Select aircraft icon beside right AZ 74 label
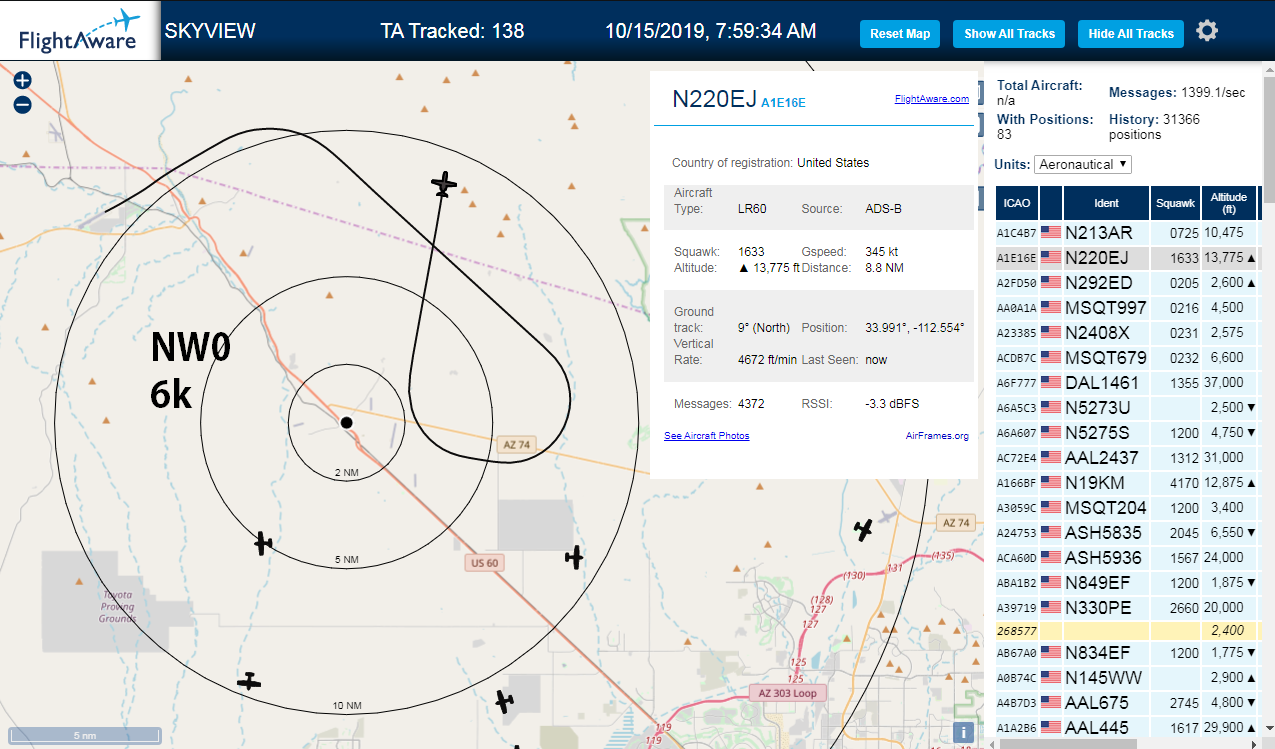The height and width of the screenshot is (749, 1275). pos(864,530)
